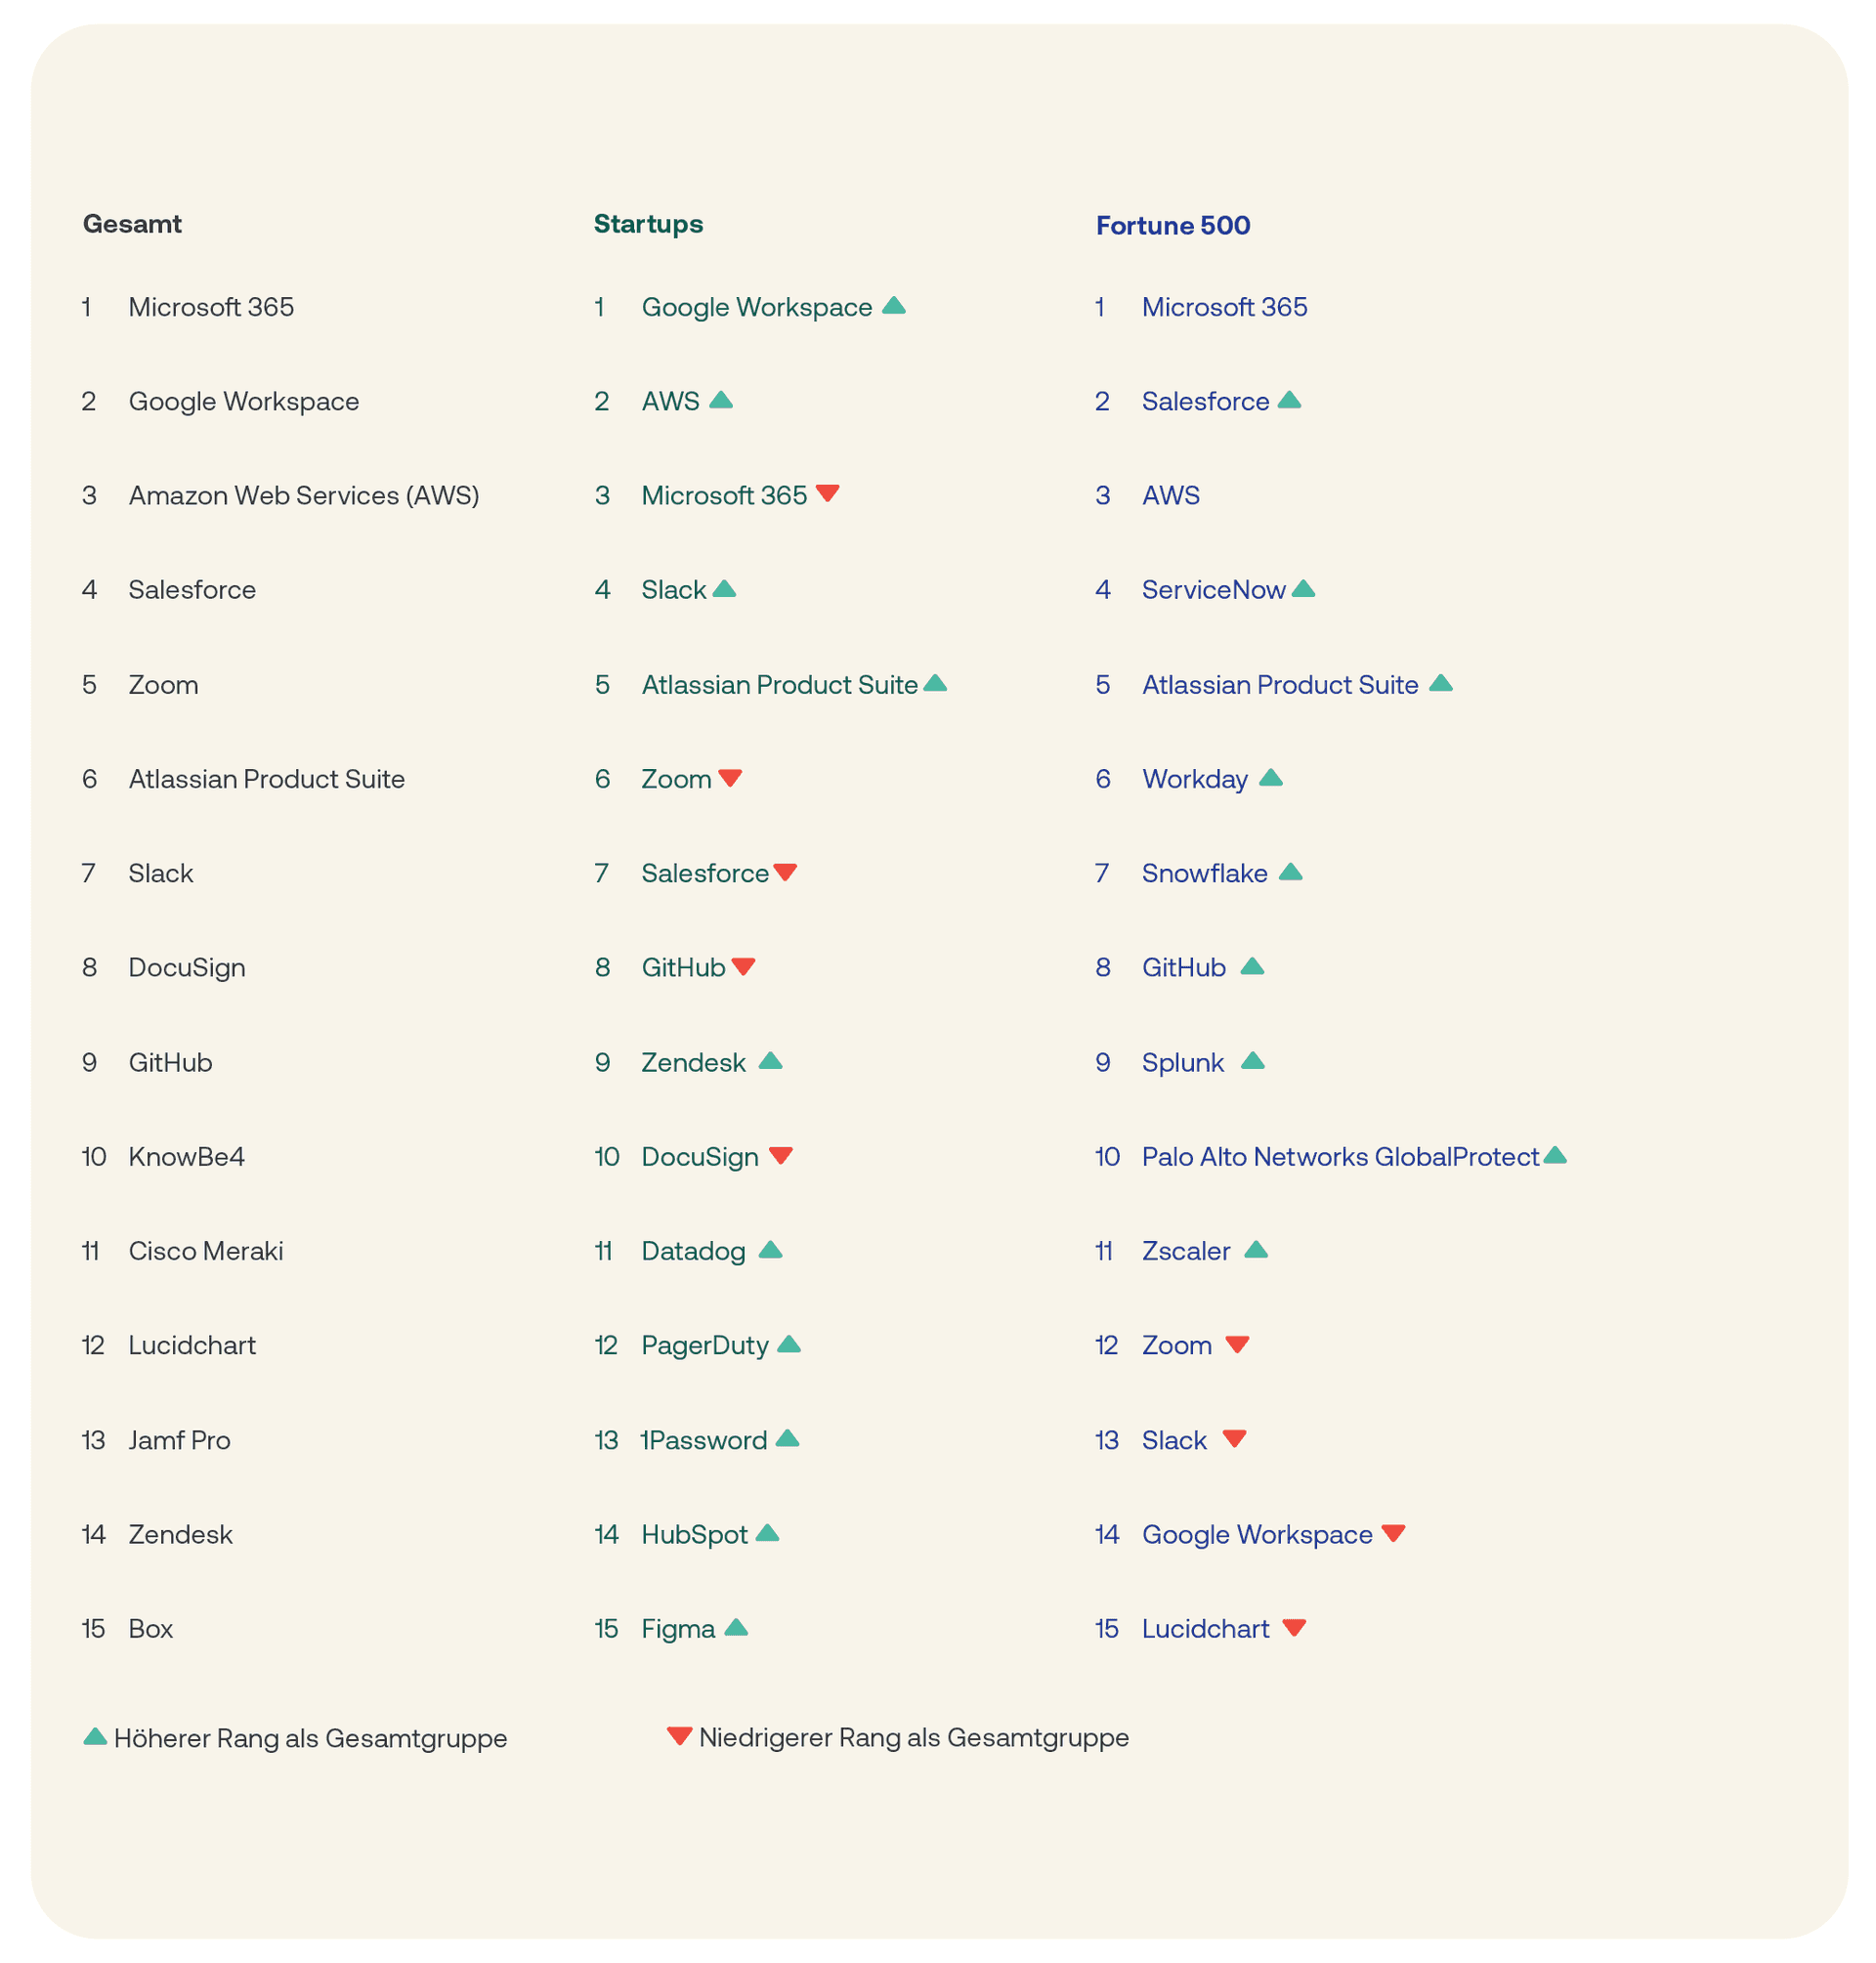Click the red down arrow beside Startups GitHub
The image size is (1876, 1963).
pyautogui.click(x=743, y=966)
